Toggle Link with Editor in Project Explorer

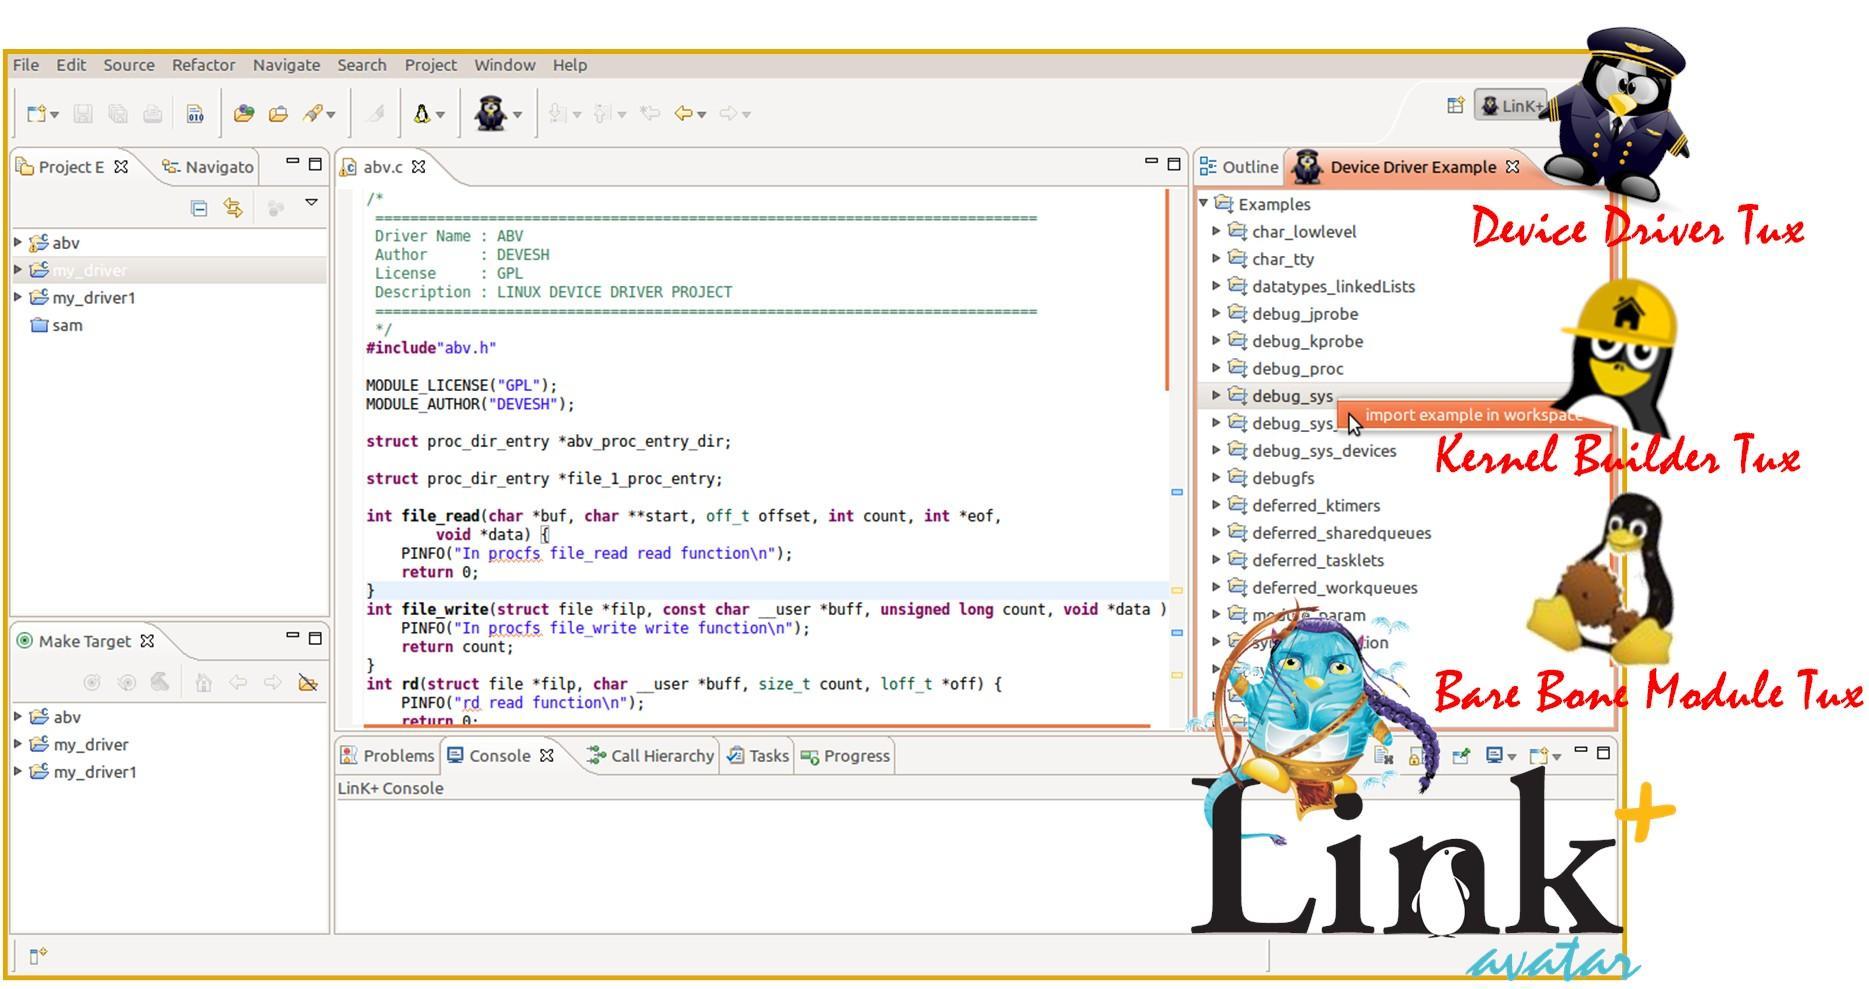click(233, 208)
